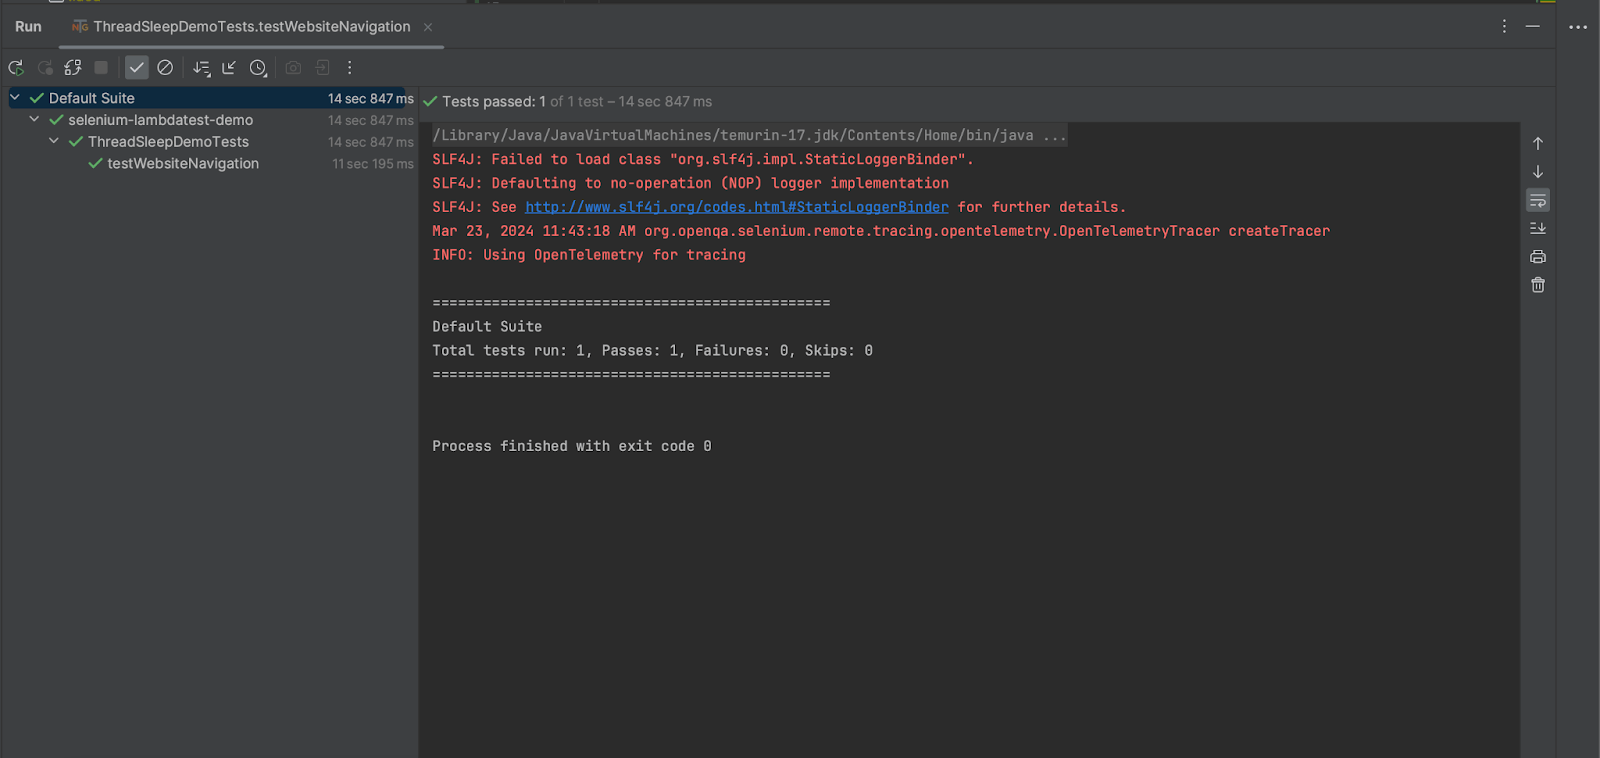Click the 'Total tests run: 1' summary line
1600x758 pixels.
(x=652, y=351)
